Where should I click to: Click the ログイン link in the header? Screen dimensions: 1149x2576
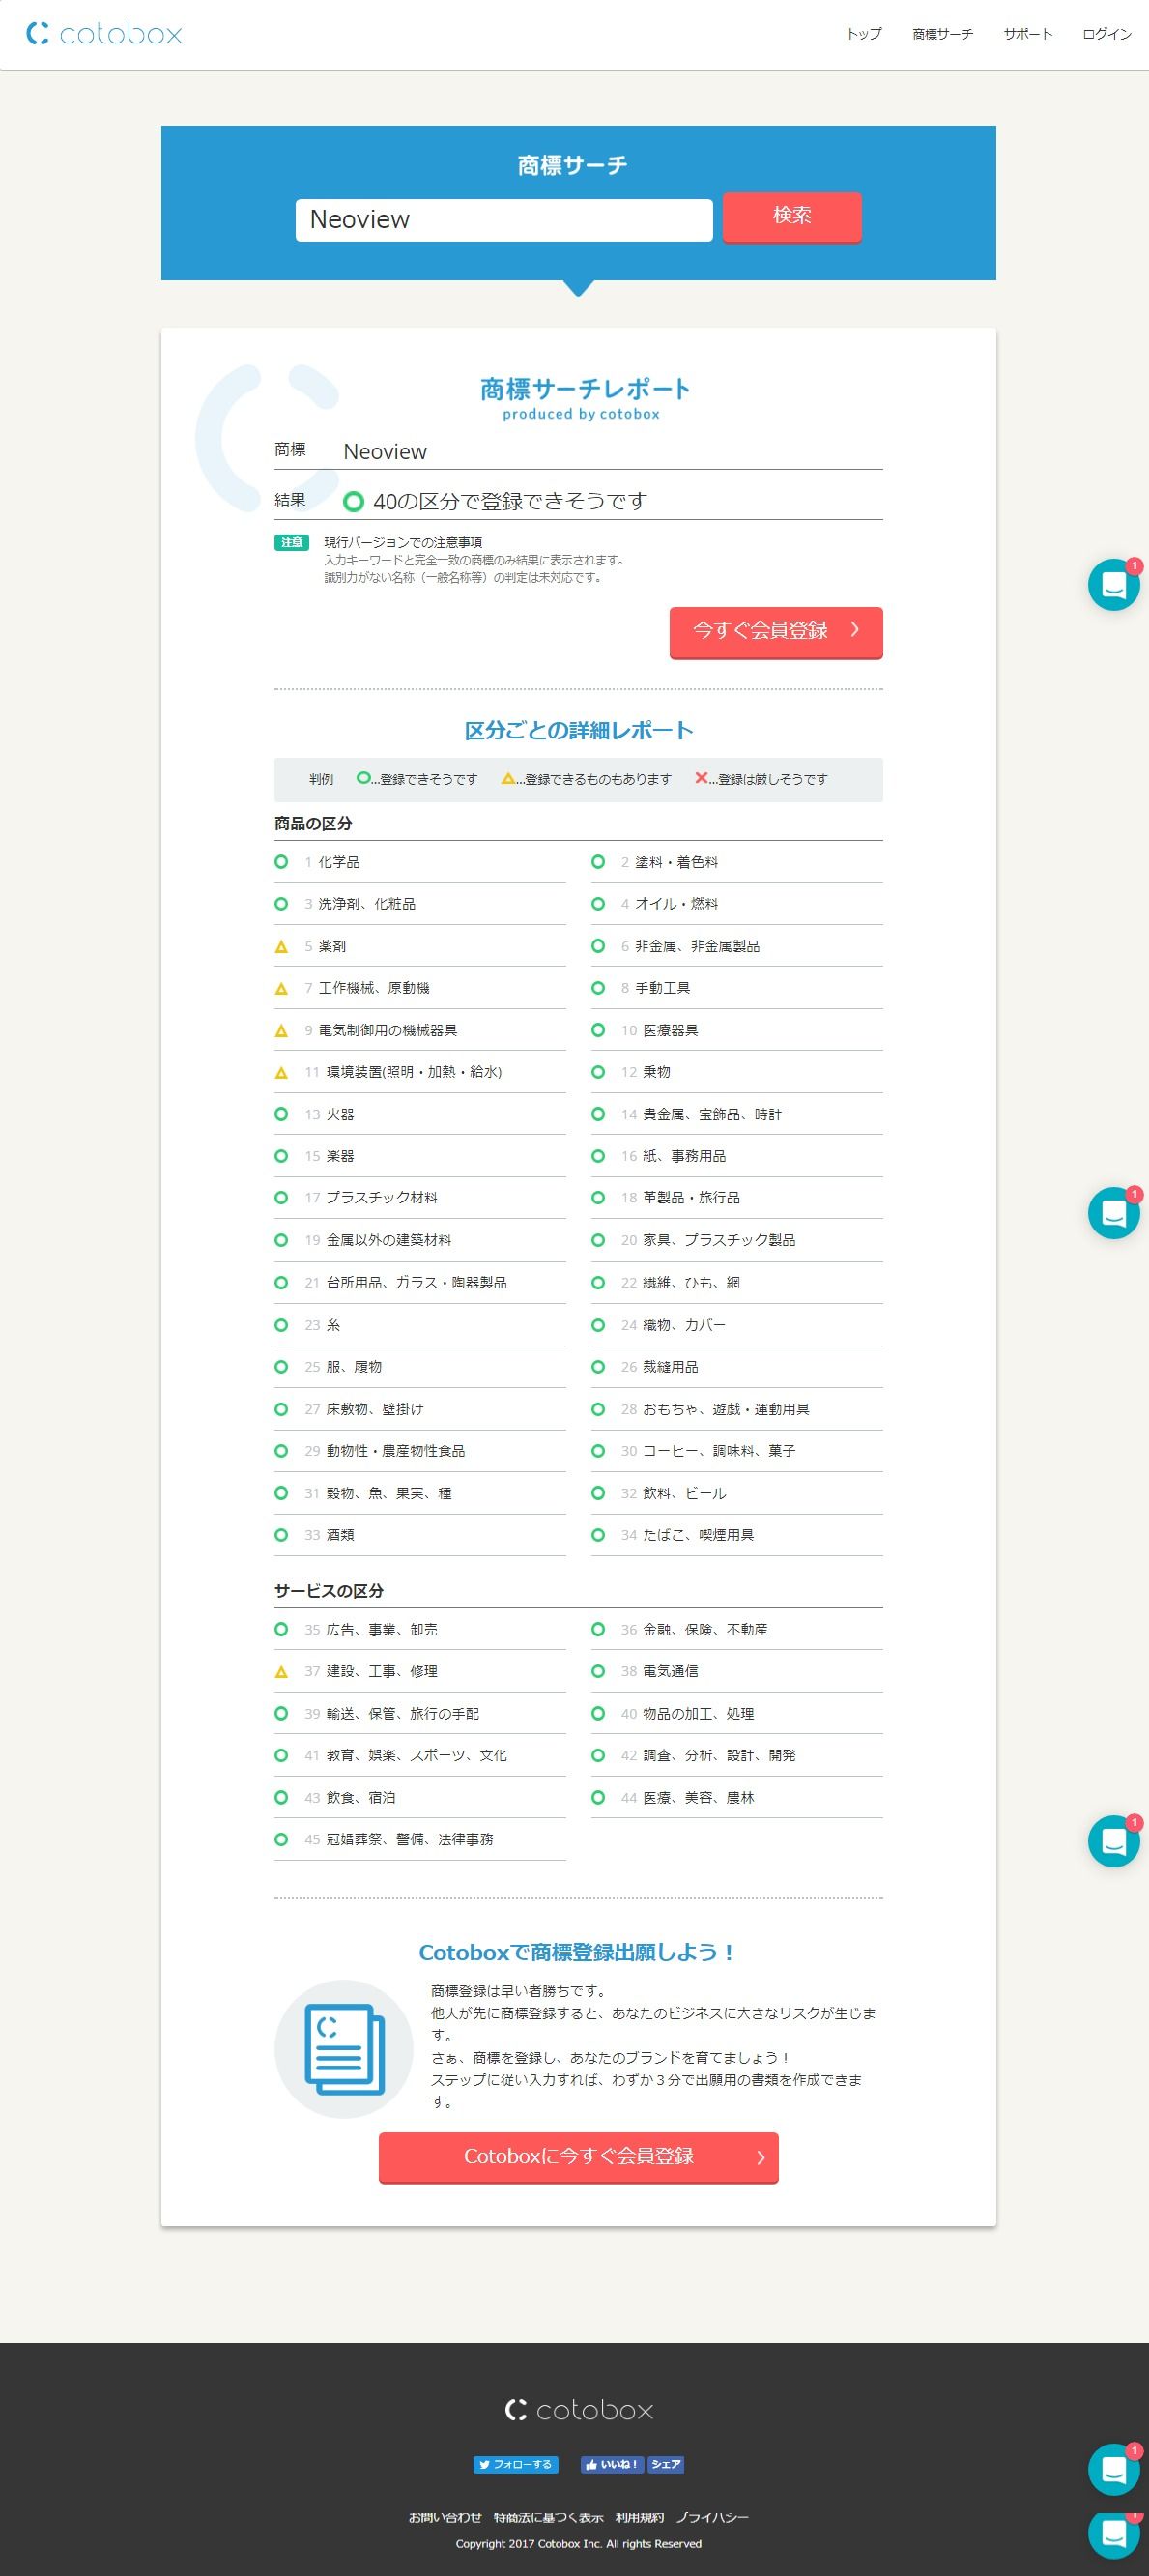[x=1106, y=34]
